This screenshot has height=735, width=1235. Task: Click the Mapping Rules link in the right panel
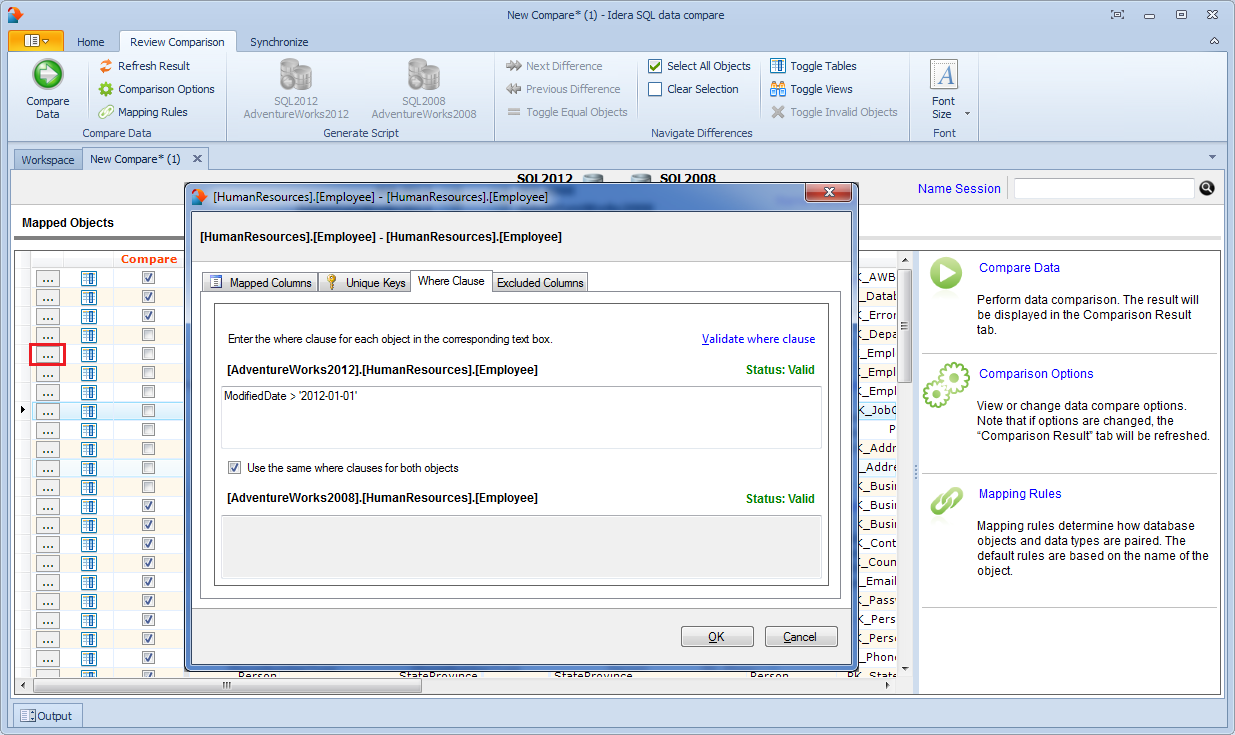(1020, 493)
